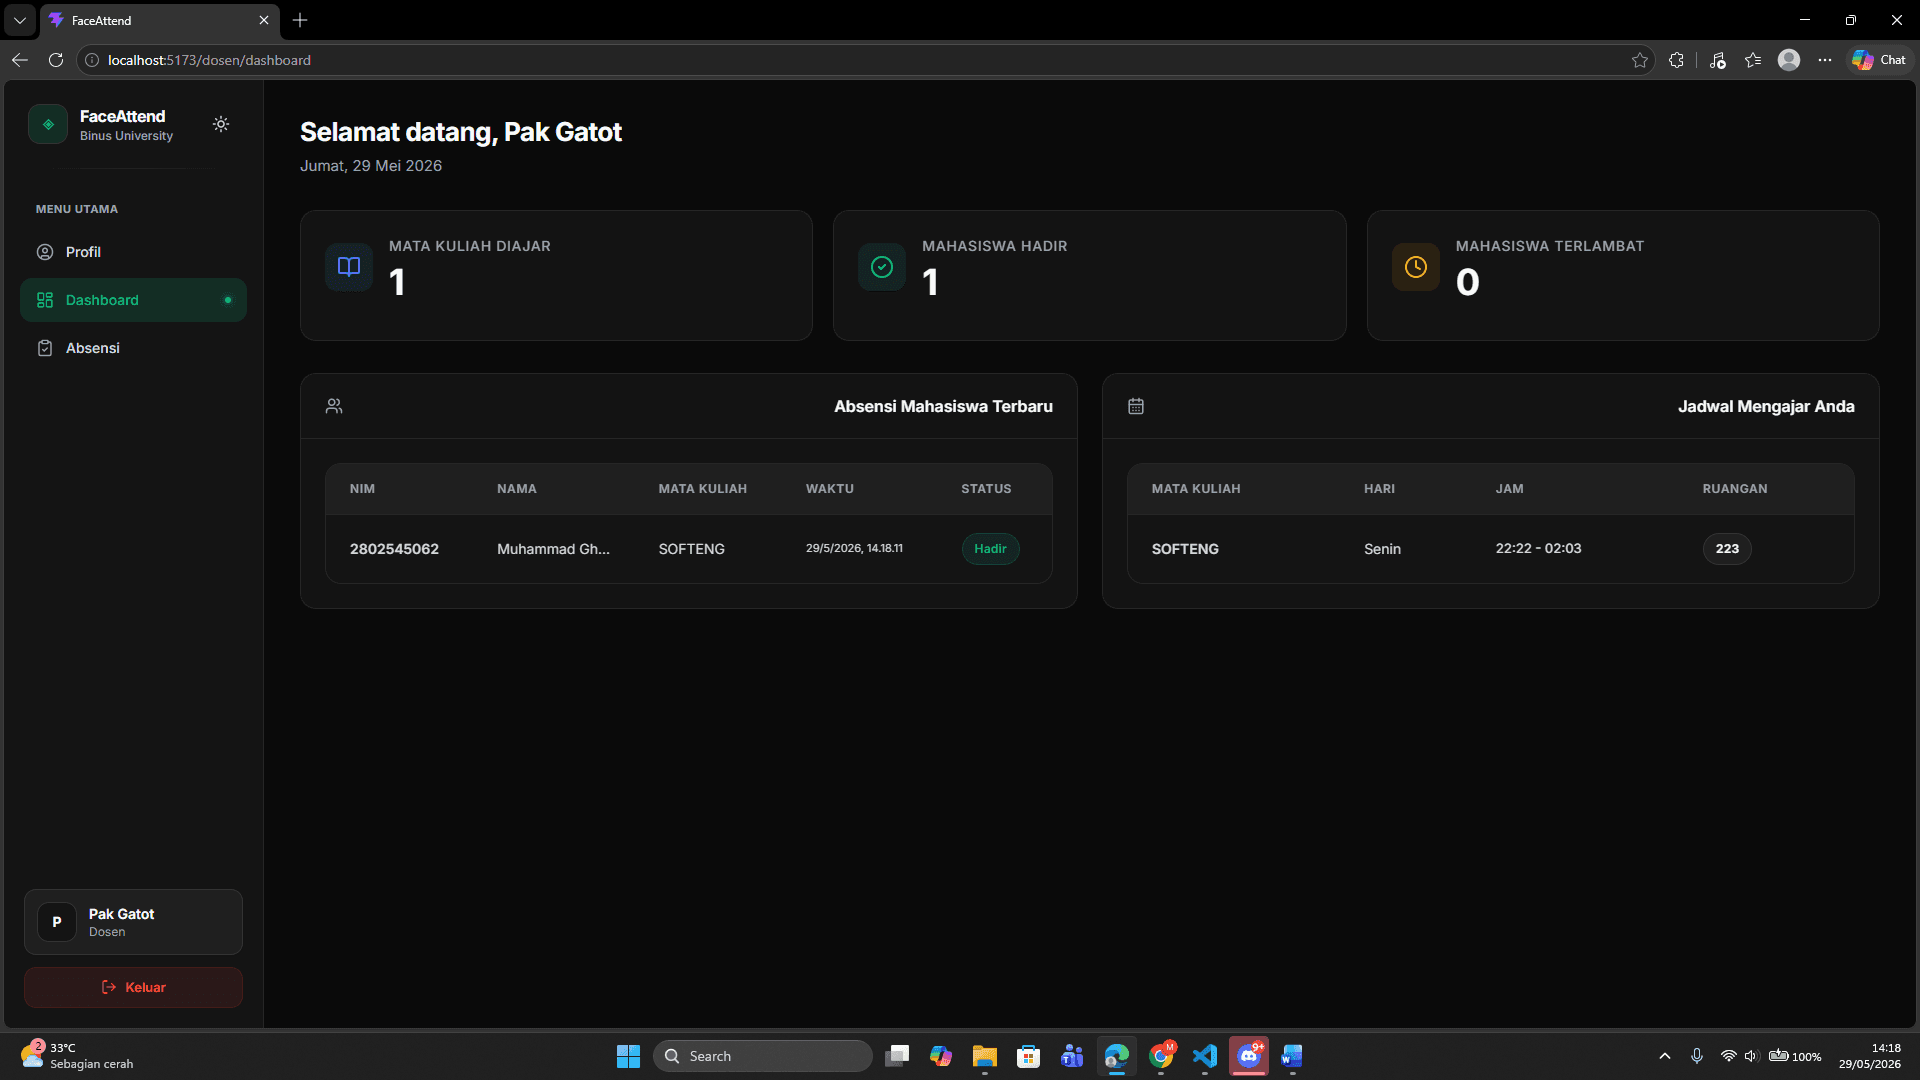This screenshot has height=1080, width=1920.
Task: Open the browser extensions puzzle icon
Action: 1677,60
